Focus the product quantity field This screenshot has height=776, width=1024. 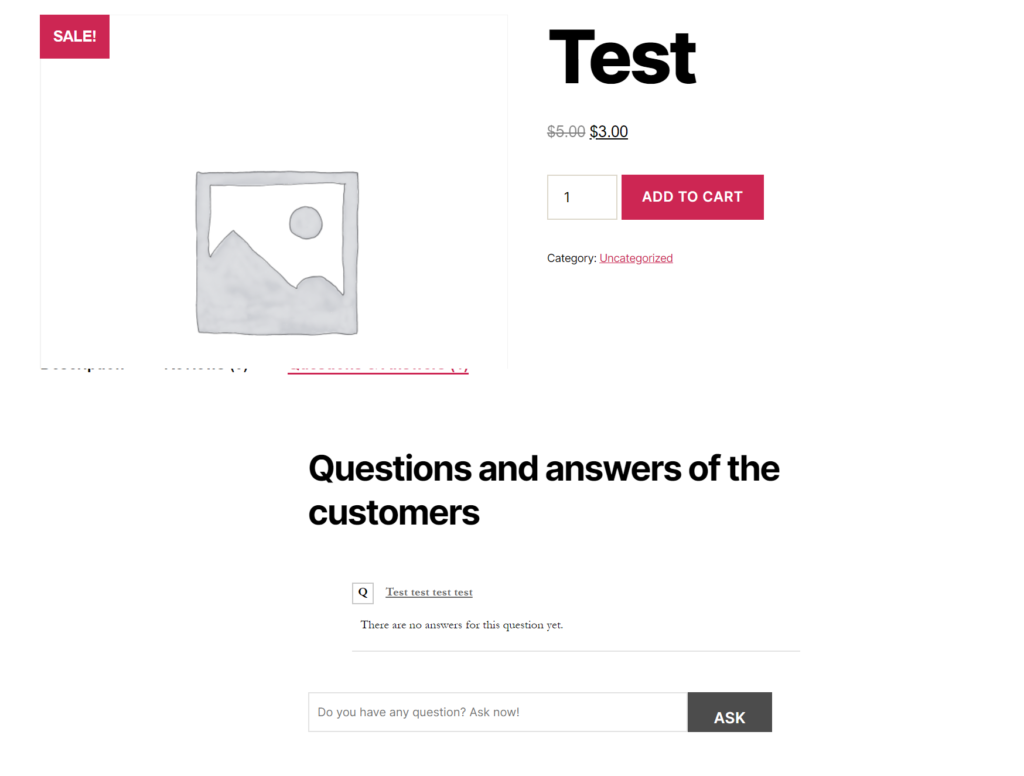581,197
